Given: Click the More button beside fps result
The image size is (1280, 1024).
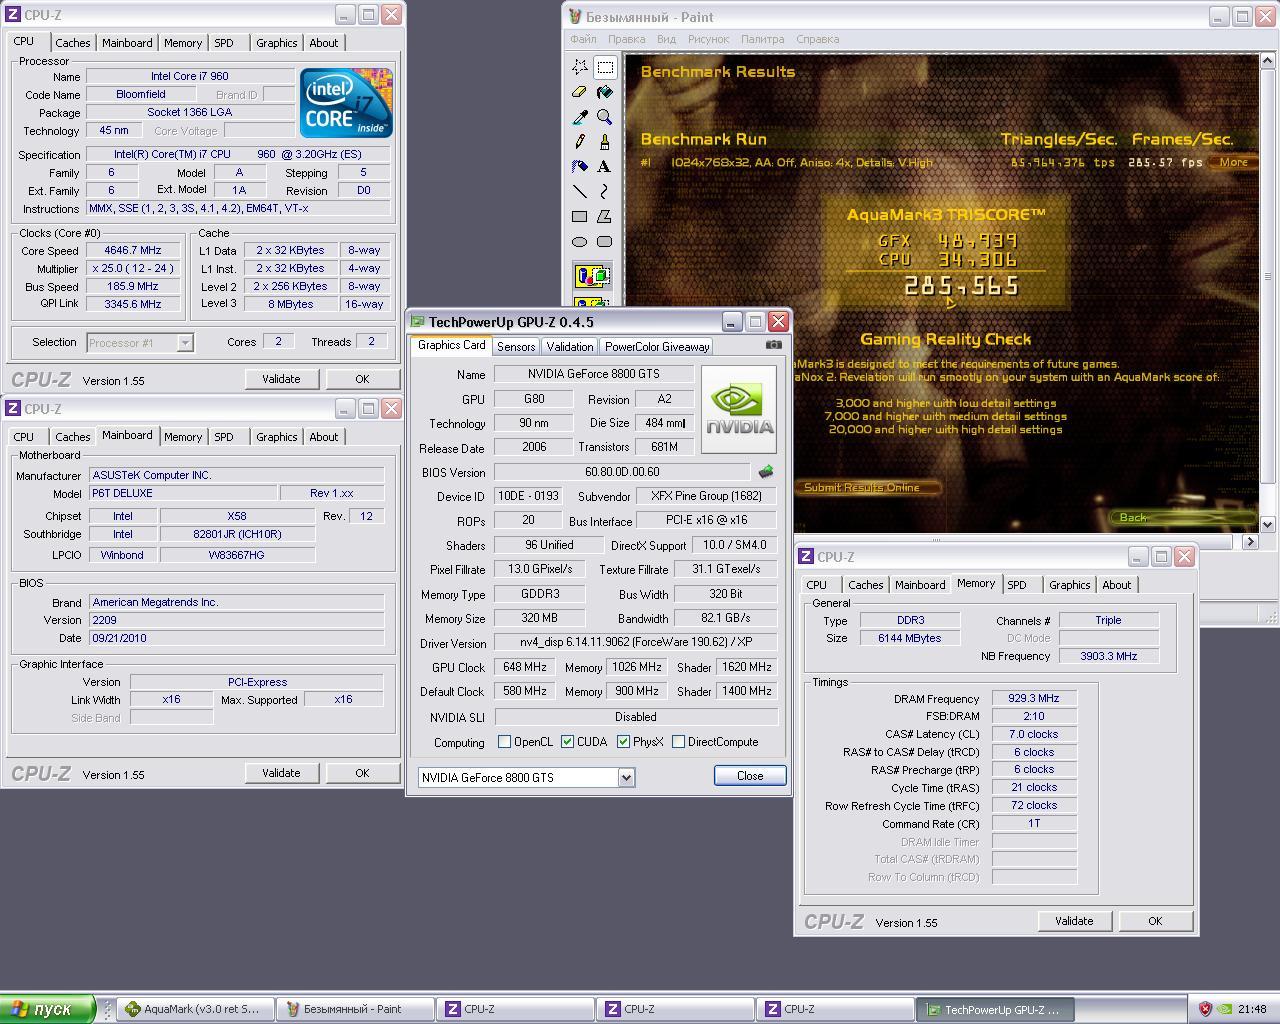Looking at the screenshot, I should pyautogui.click(x=1232, y=162).
